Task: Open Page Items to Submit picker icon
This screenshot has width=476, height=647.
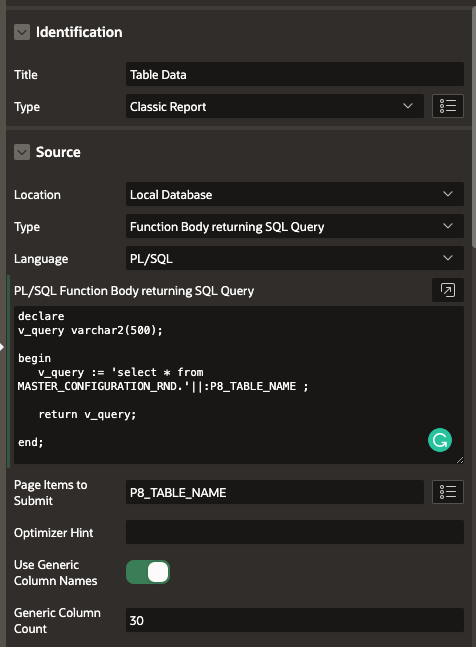Action: click(x=448, y=492)
